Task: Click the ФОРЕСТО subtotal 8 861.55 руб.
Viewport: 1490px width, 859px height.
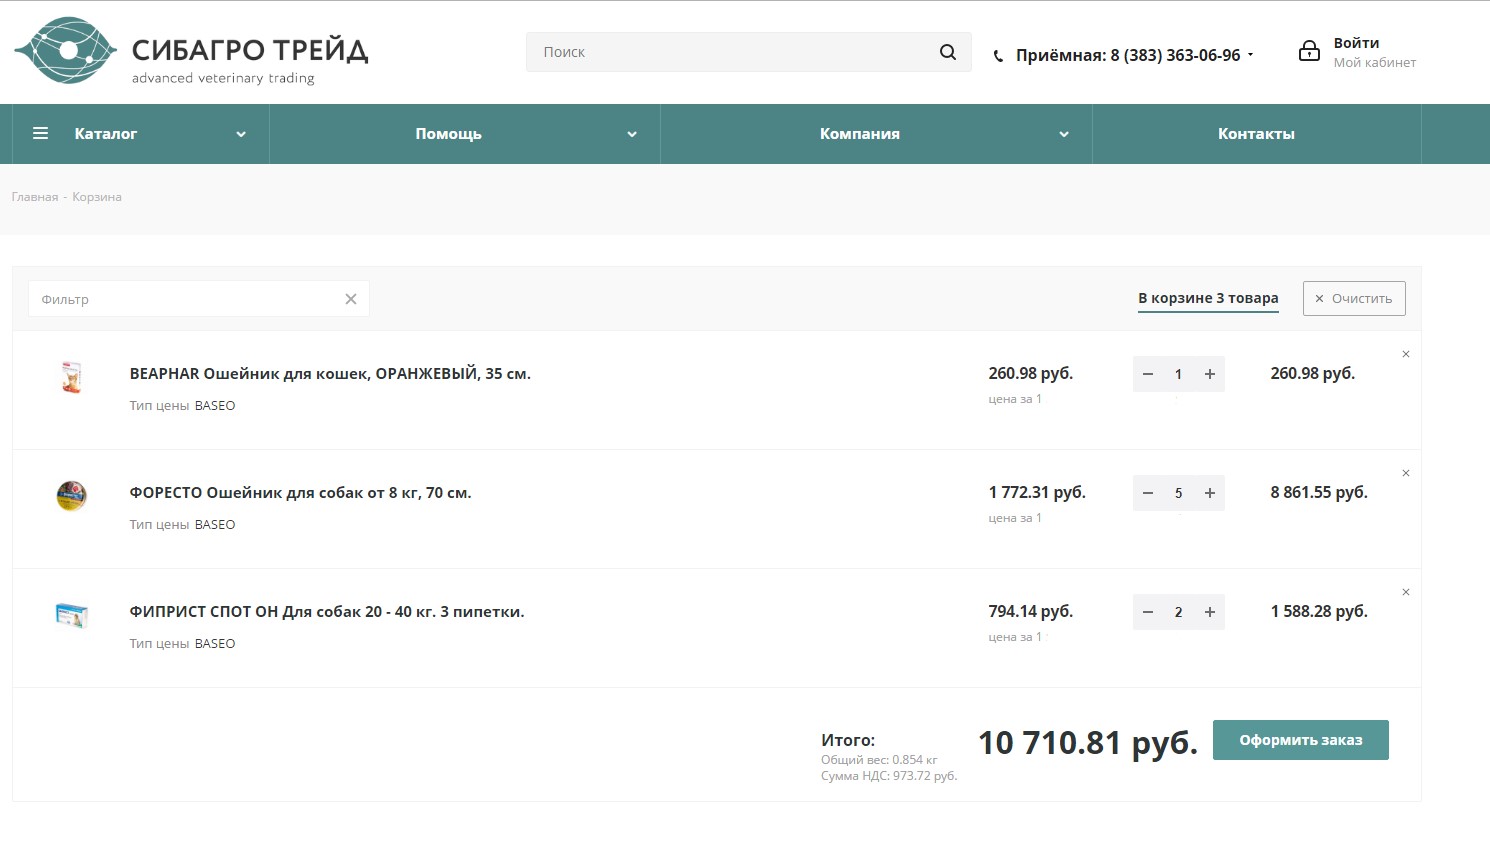Action: pos(1319,492)
